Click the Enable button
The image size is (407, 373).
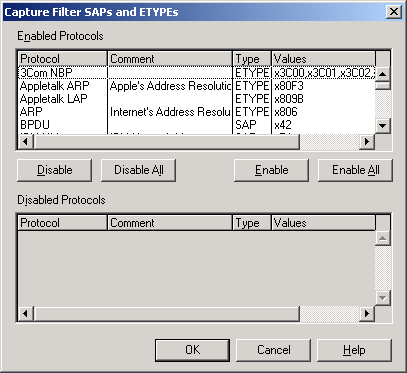(x=271, y=170)
